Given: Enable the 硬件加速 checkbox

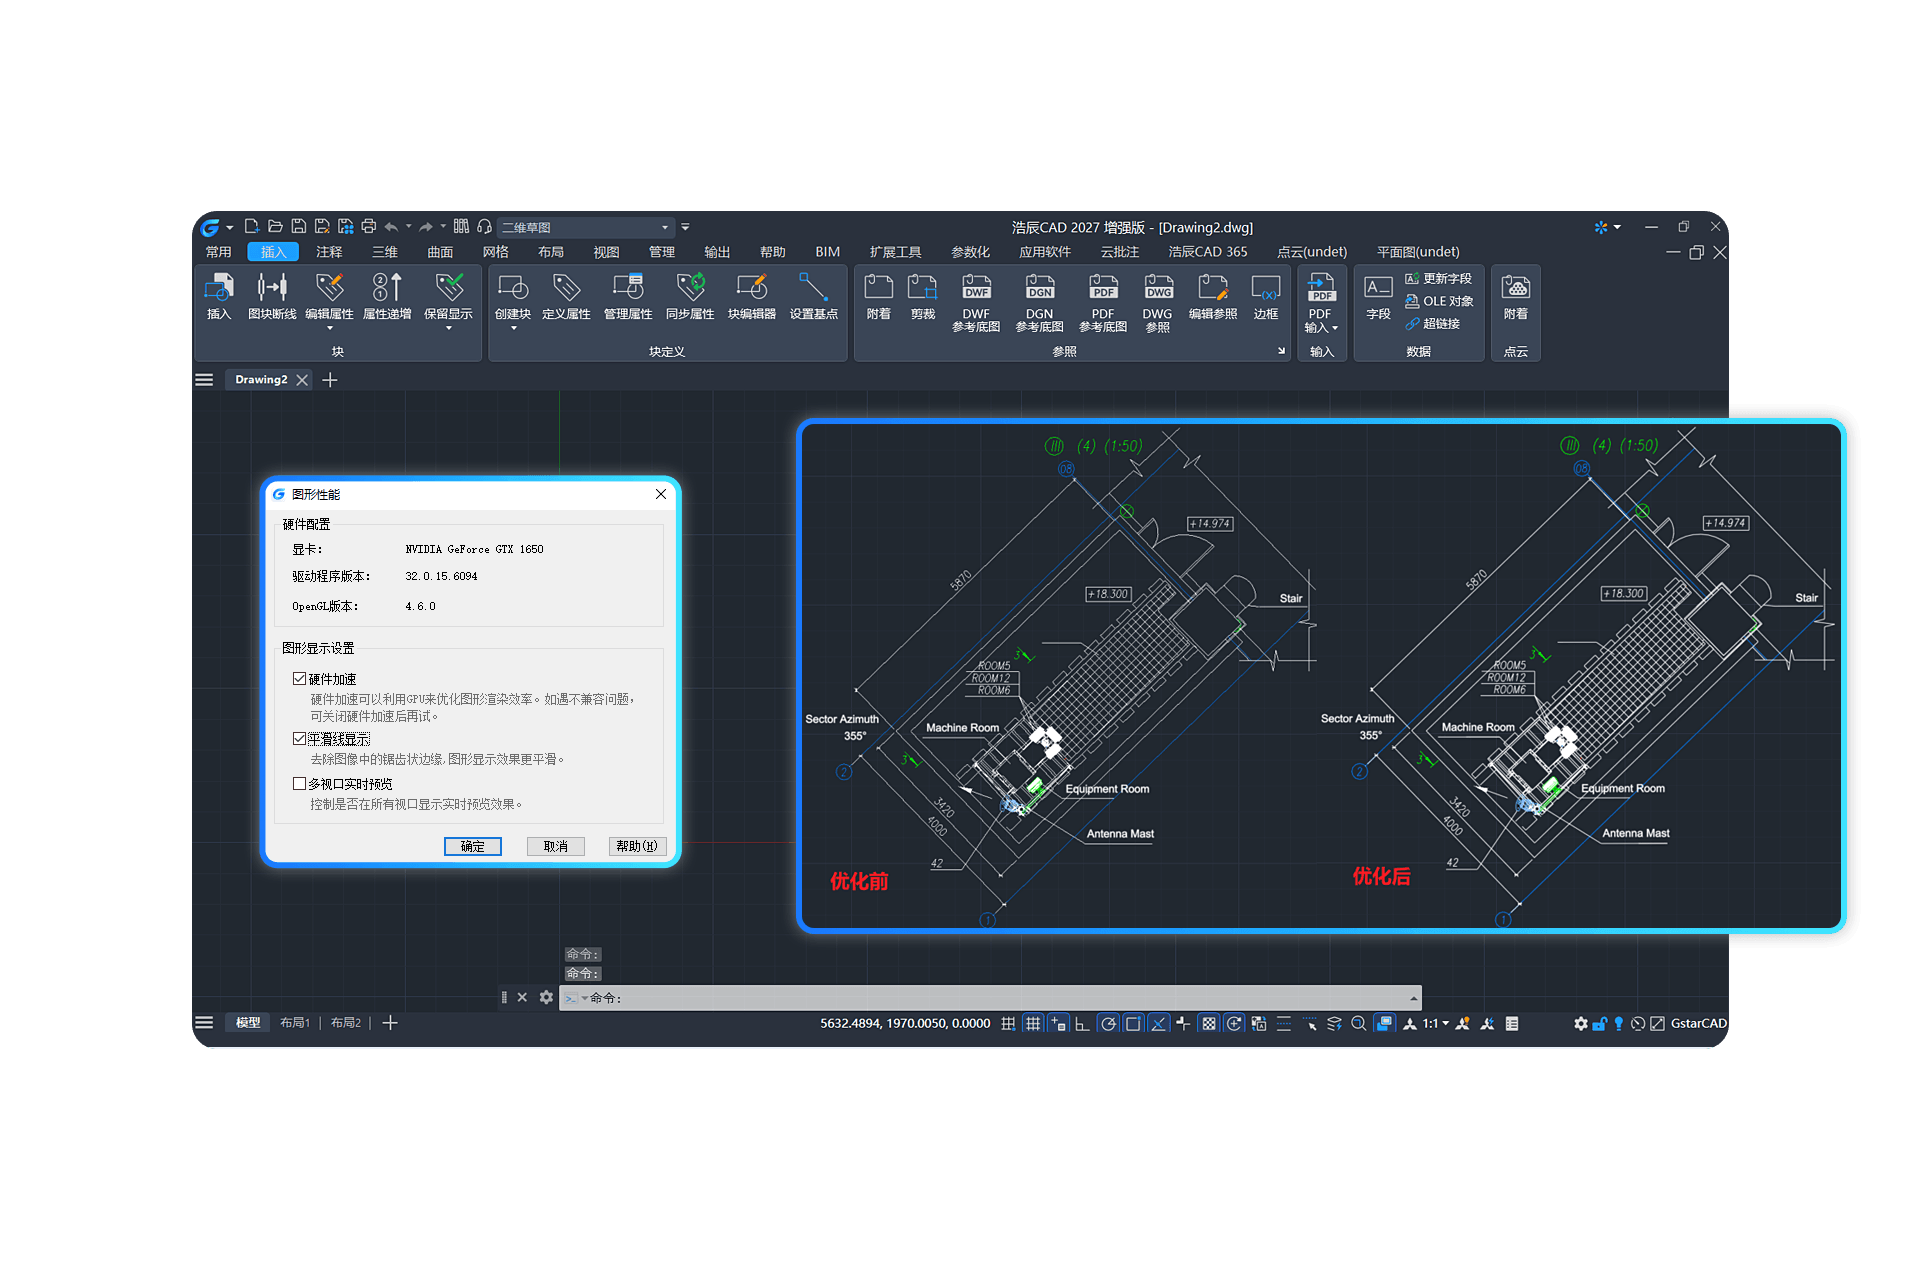Looking at the screenshot, I should point(299,679).
